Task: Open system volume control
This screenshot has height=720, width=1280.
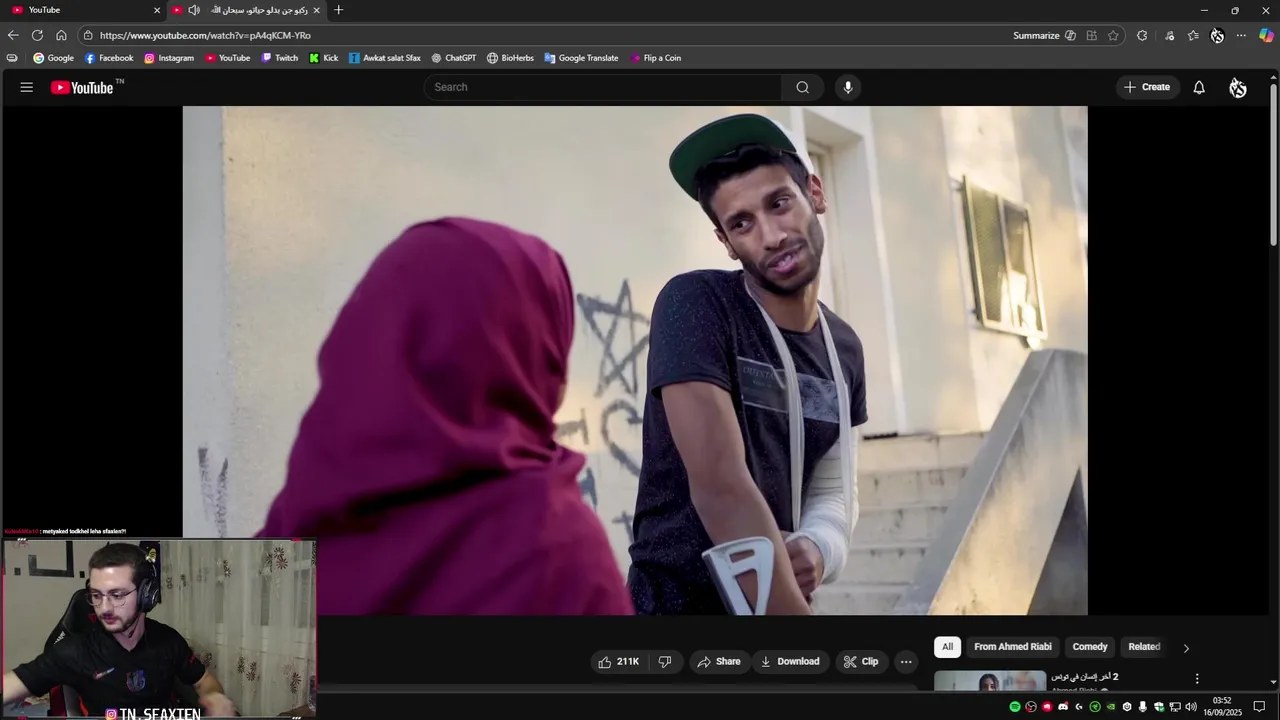Action: (1191, 707)
